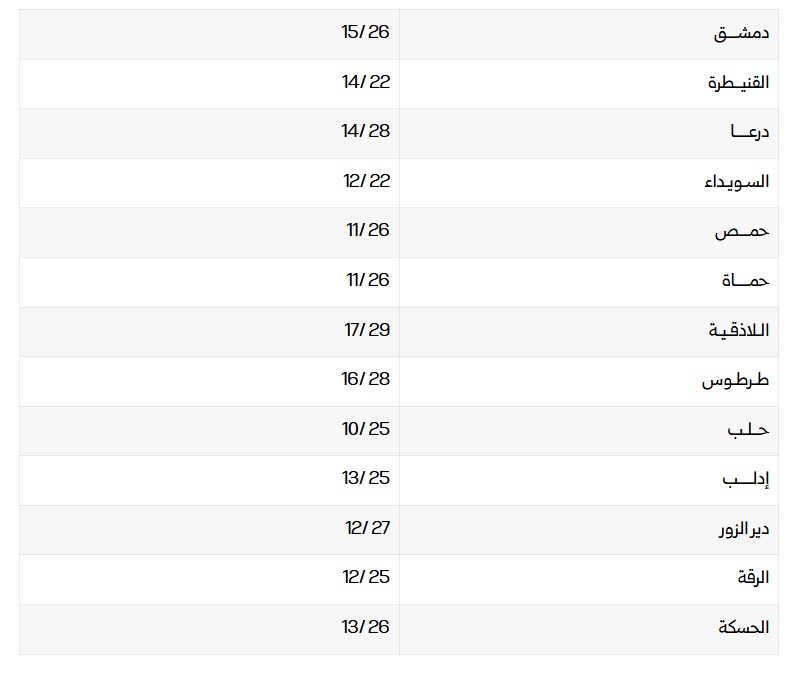Click the 14/28 temperature reading
The width and height of the screenshot is (788, 676).
[365, 131]
